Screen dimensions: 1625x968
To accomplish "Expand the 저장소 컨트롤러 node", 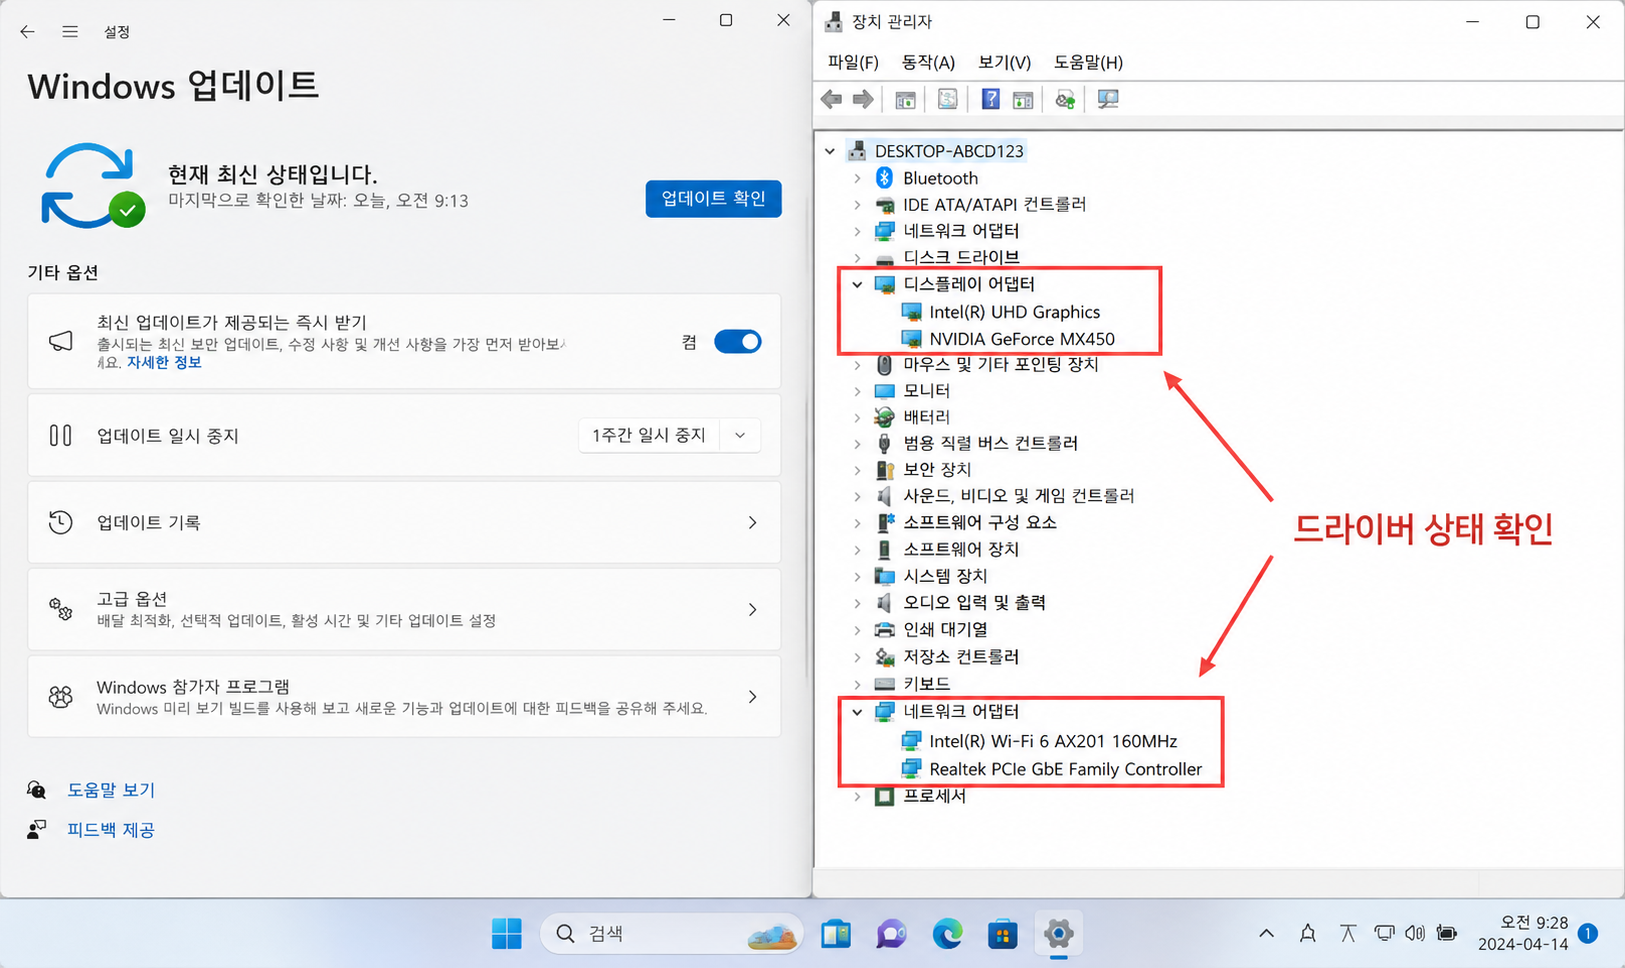I will click(857, 657).
